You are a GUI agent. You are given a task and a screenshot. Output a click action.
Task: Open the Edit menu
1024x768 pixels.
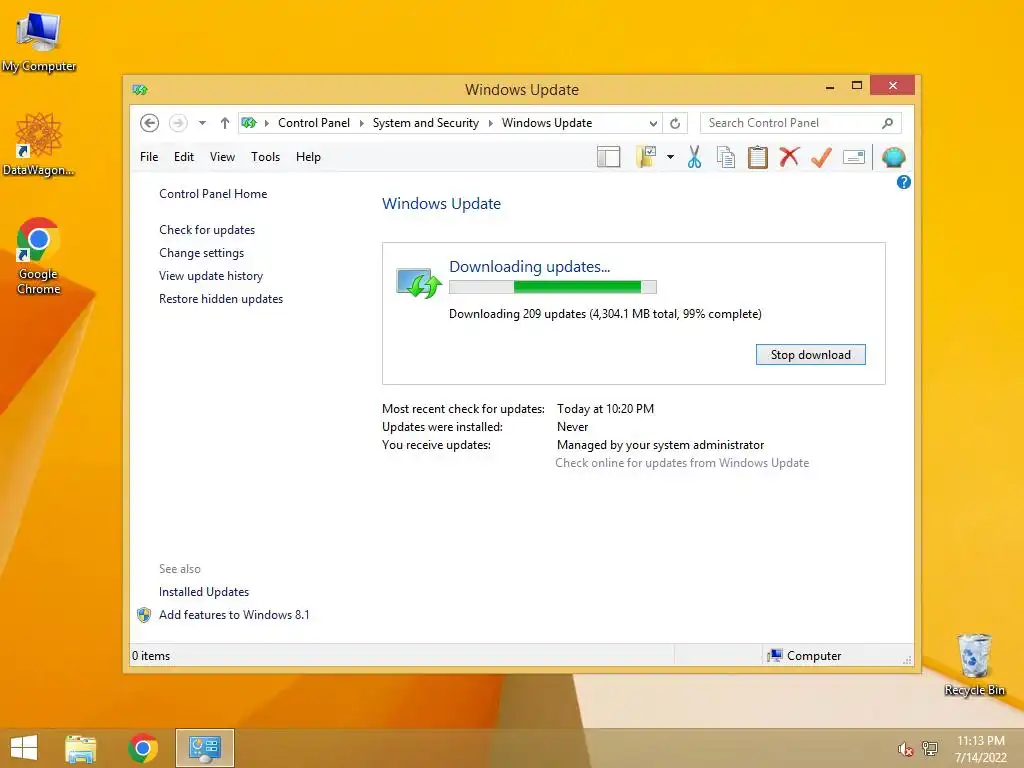pos(184,157)
